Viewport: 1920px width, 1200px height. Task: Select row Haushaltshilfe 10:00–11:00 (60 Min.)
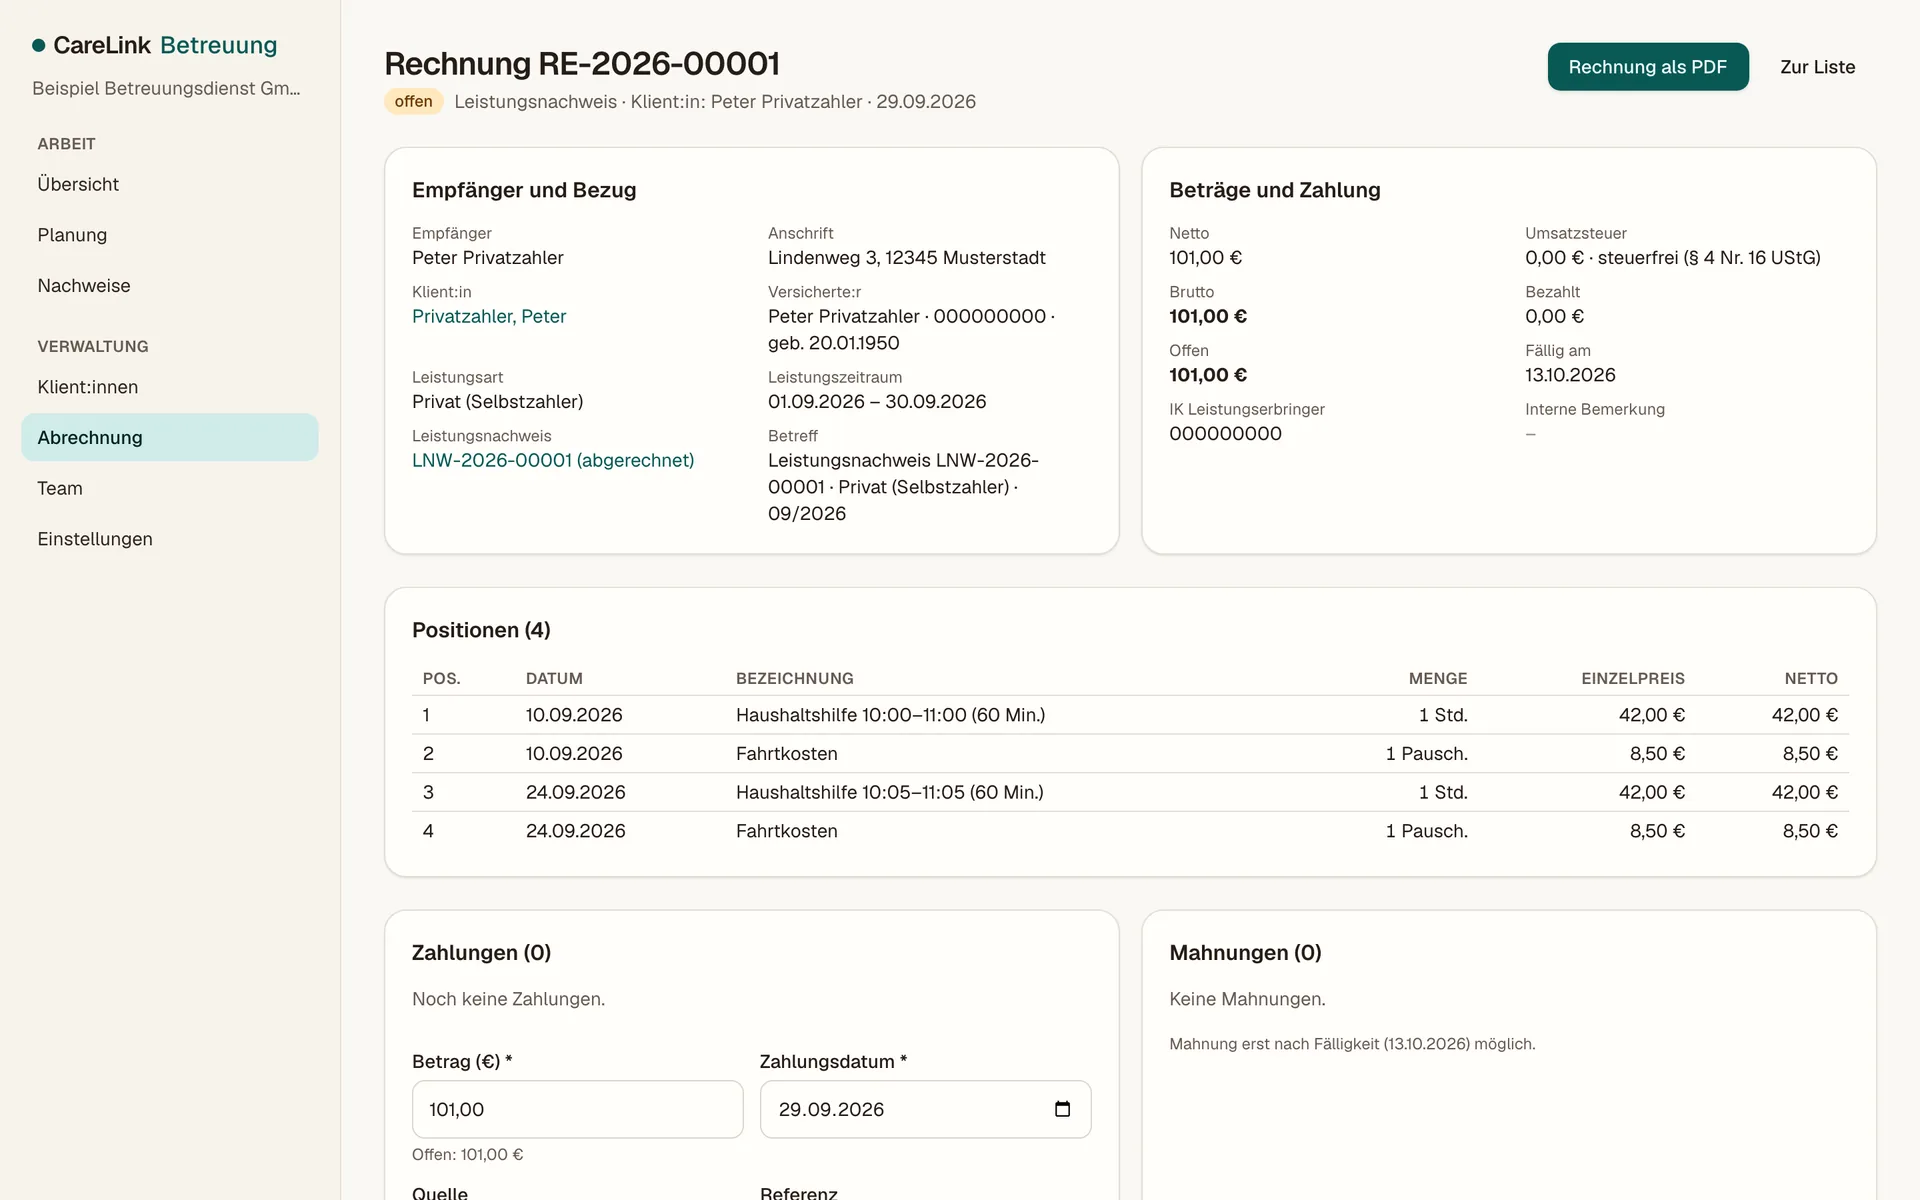[x=1130, y=715]
